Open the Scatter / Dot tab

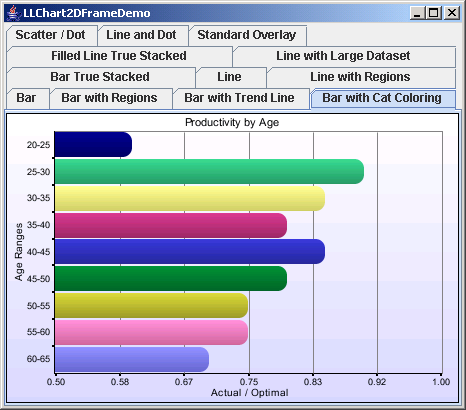52,35
